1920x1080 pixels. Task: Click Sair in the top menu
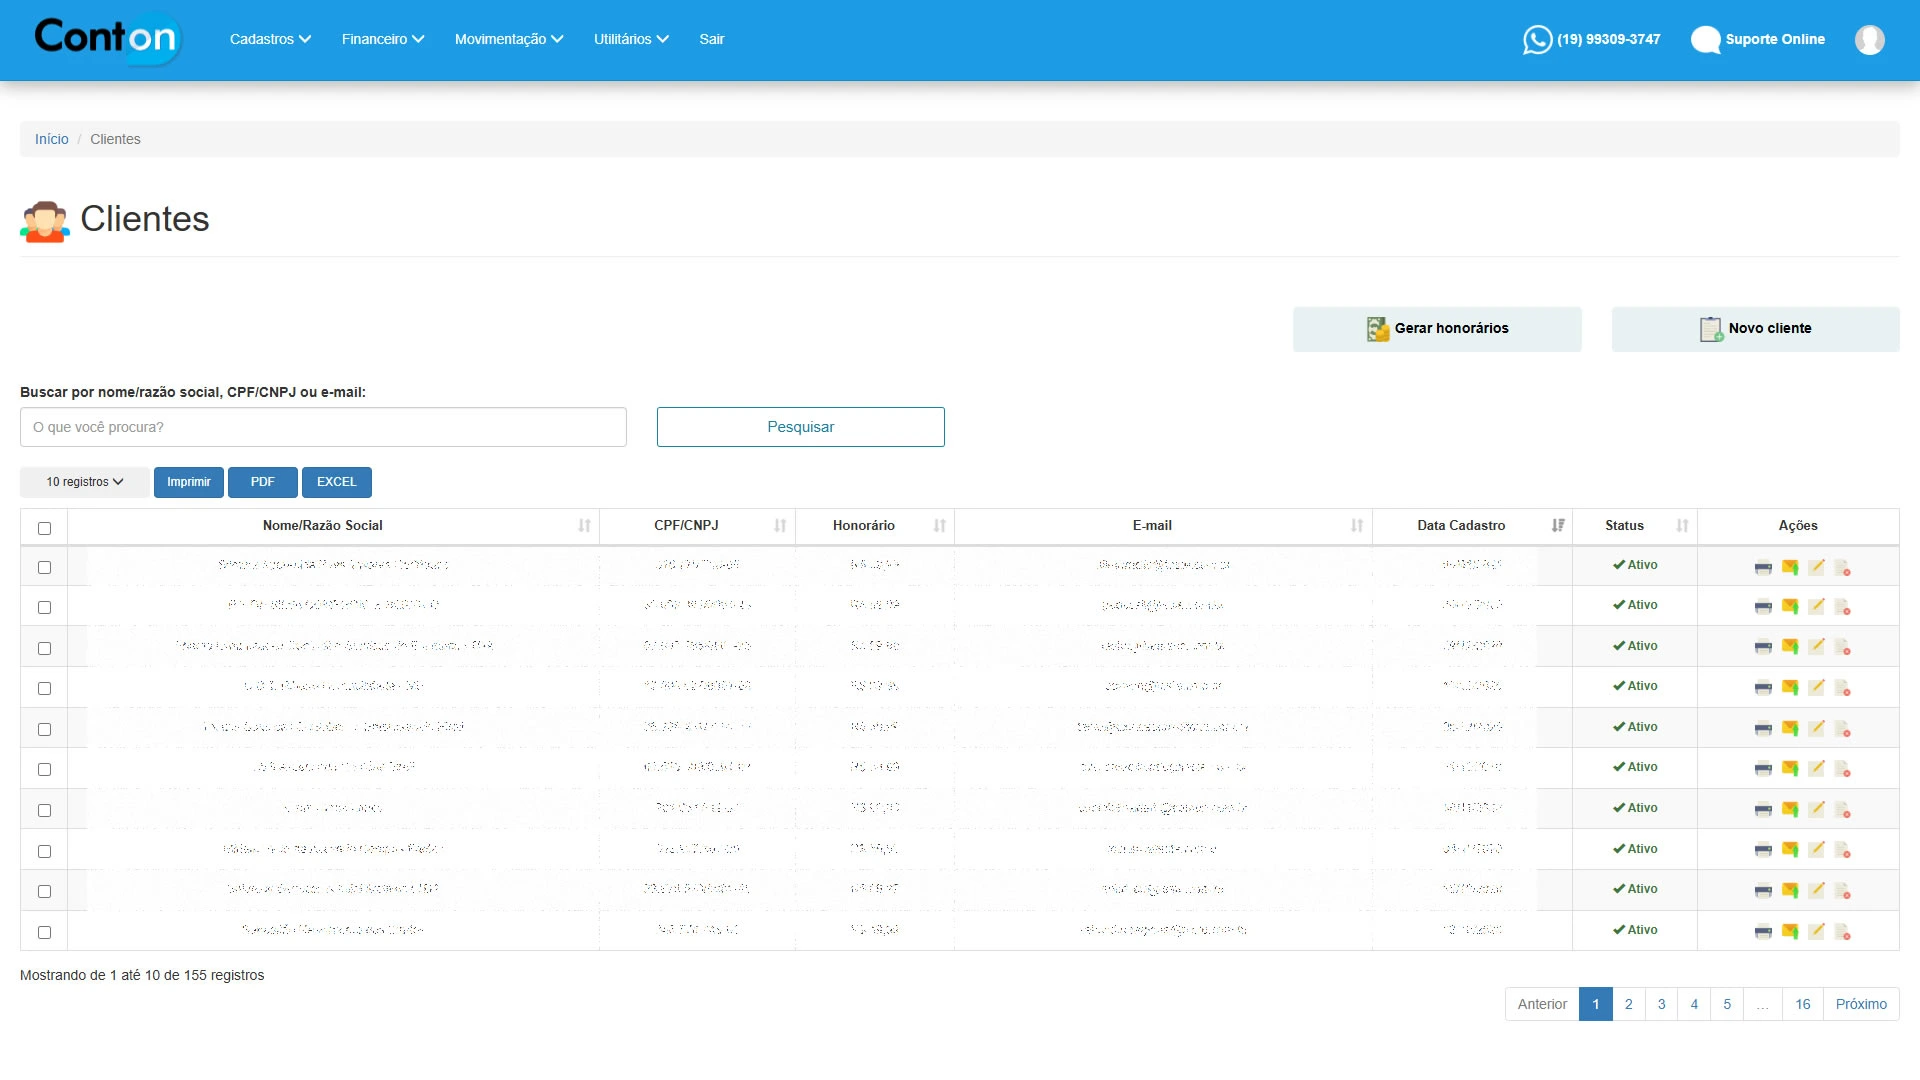click(711, 40)
